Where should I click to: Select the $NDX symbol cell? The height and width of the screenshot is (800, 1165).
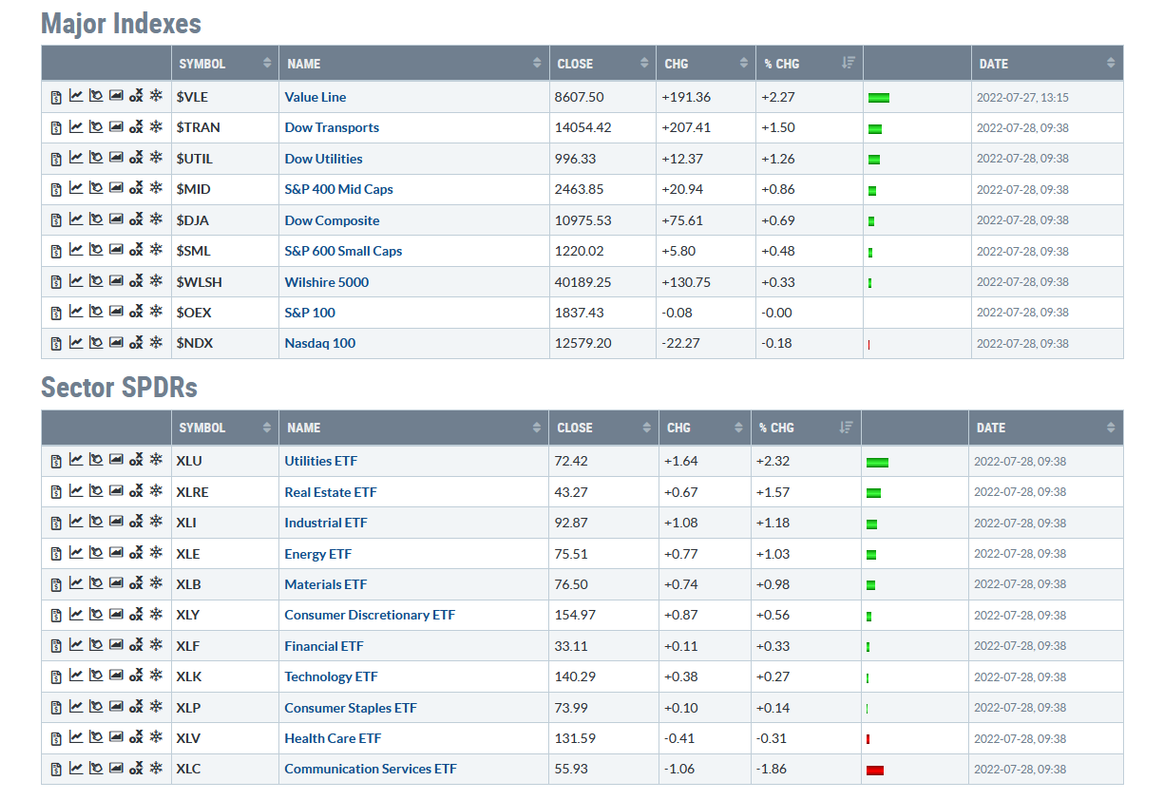click(x=225, y=342)
